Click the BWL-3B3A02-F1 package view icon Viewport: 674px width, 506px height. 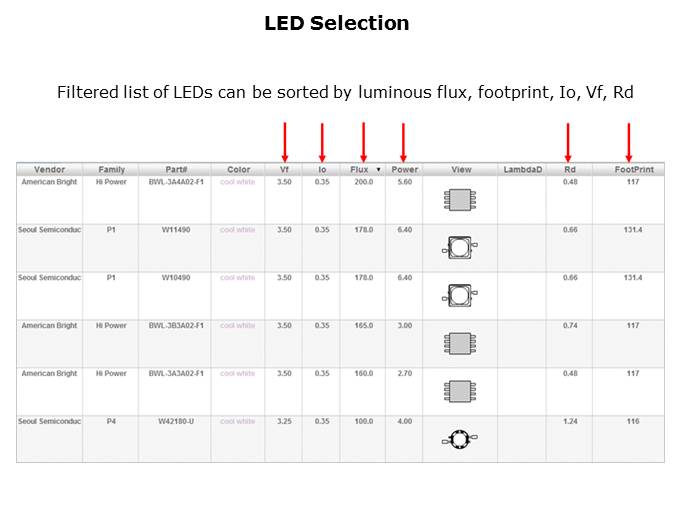tap(460, 342)
